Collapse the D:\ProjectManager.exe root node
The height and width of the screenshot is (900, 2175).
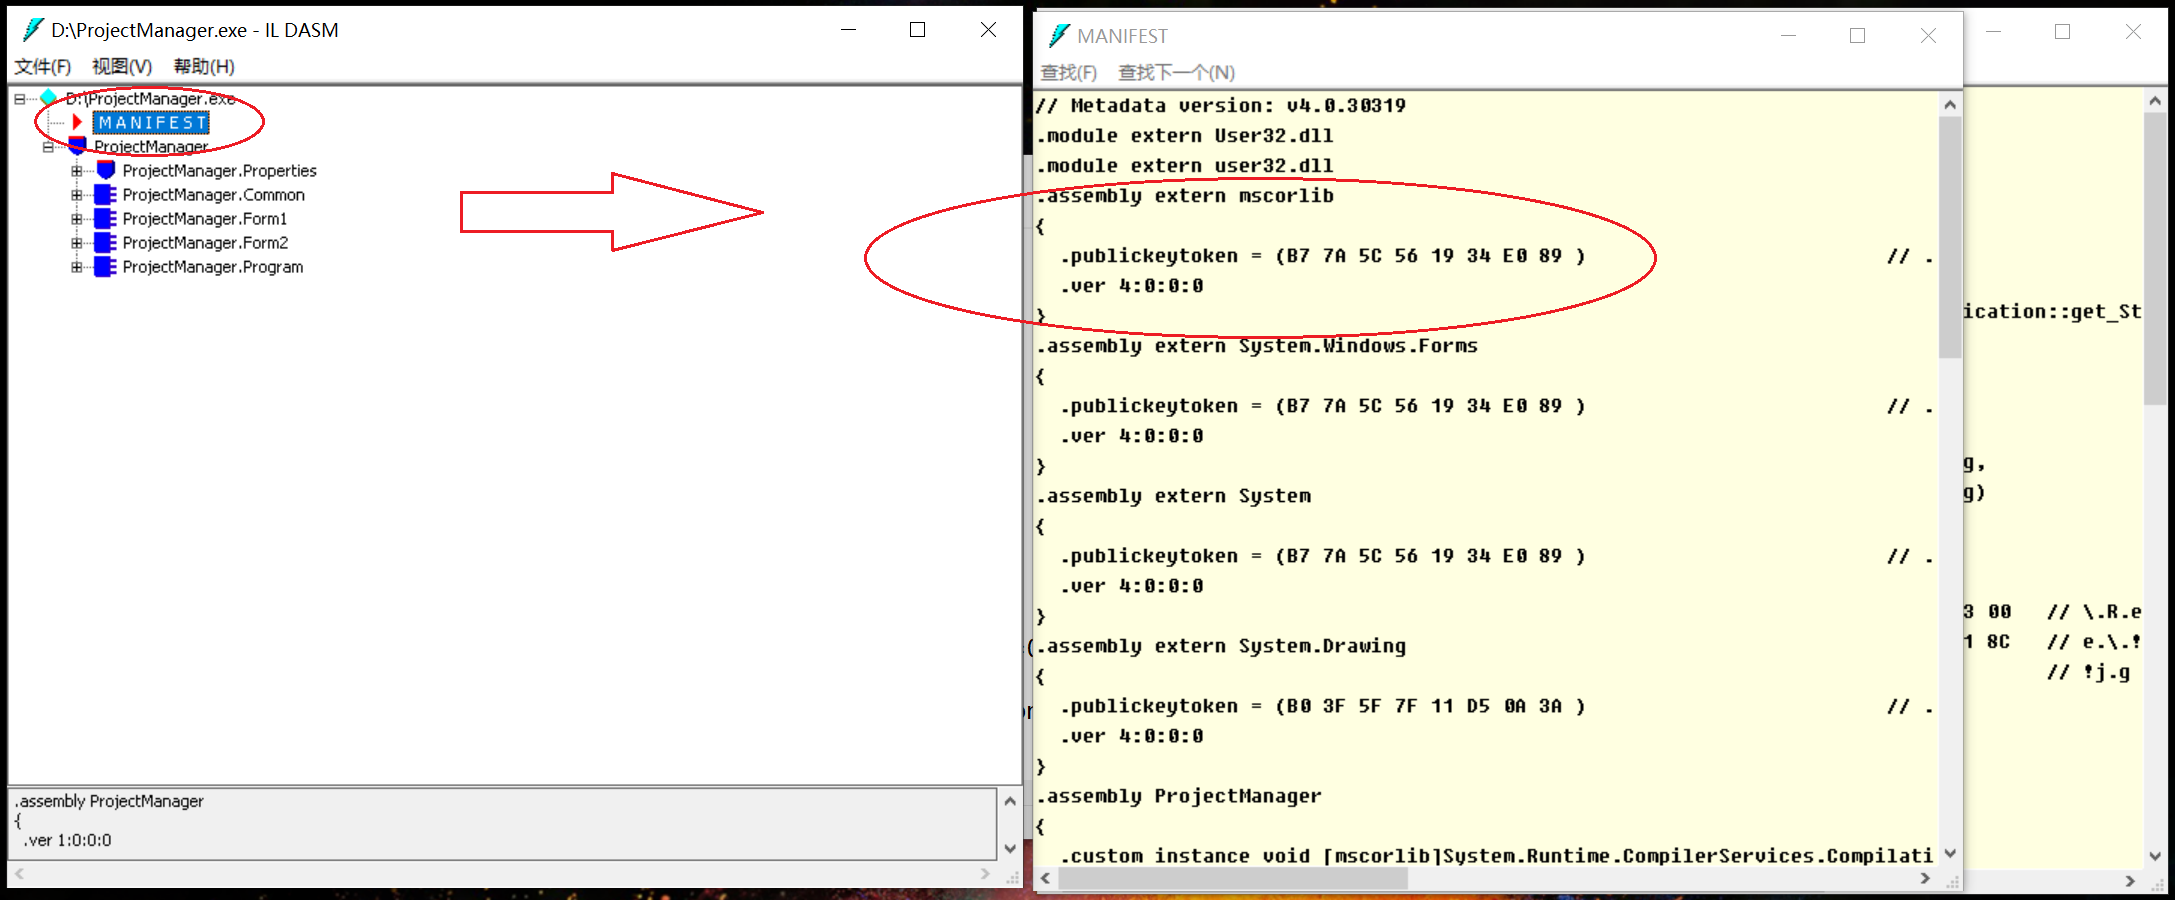click(19, 99)
